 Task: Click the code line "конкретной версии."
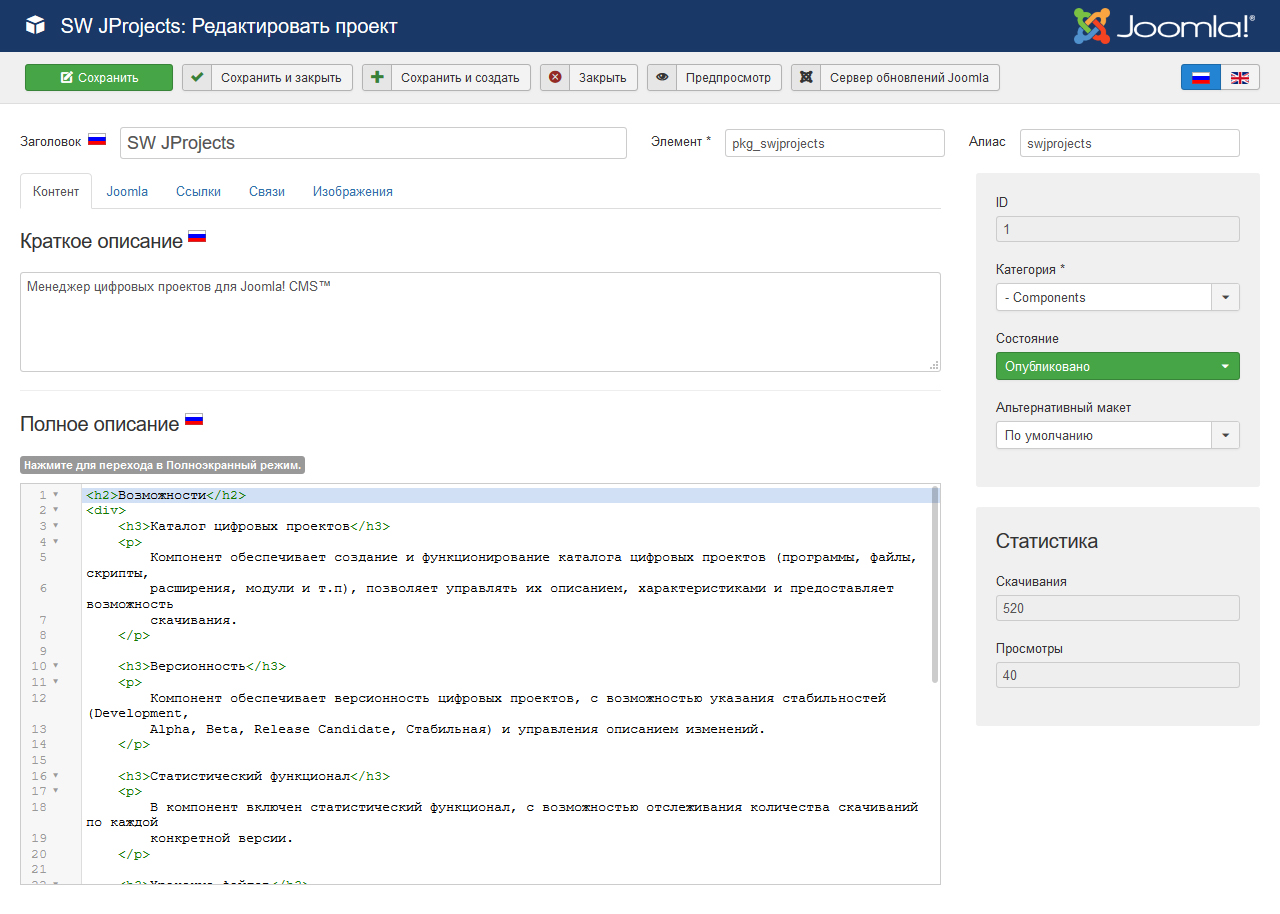(x=222, y=838)
